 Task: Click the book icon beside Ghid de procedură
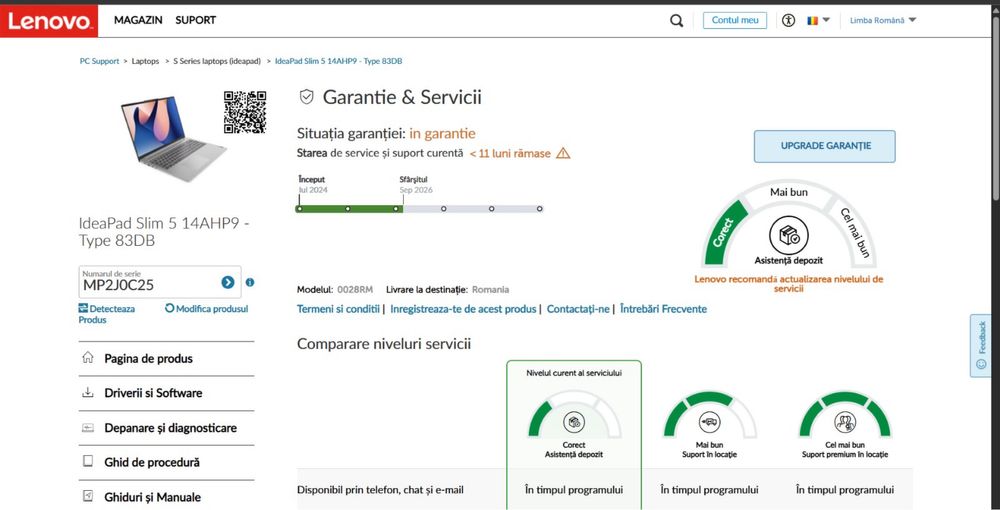point(87,462)
